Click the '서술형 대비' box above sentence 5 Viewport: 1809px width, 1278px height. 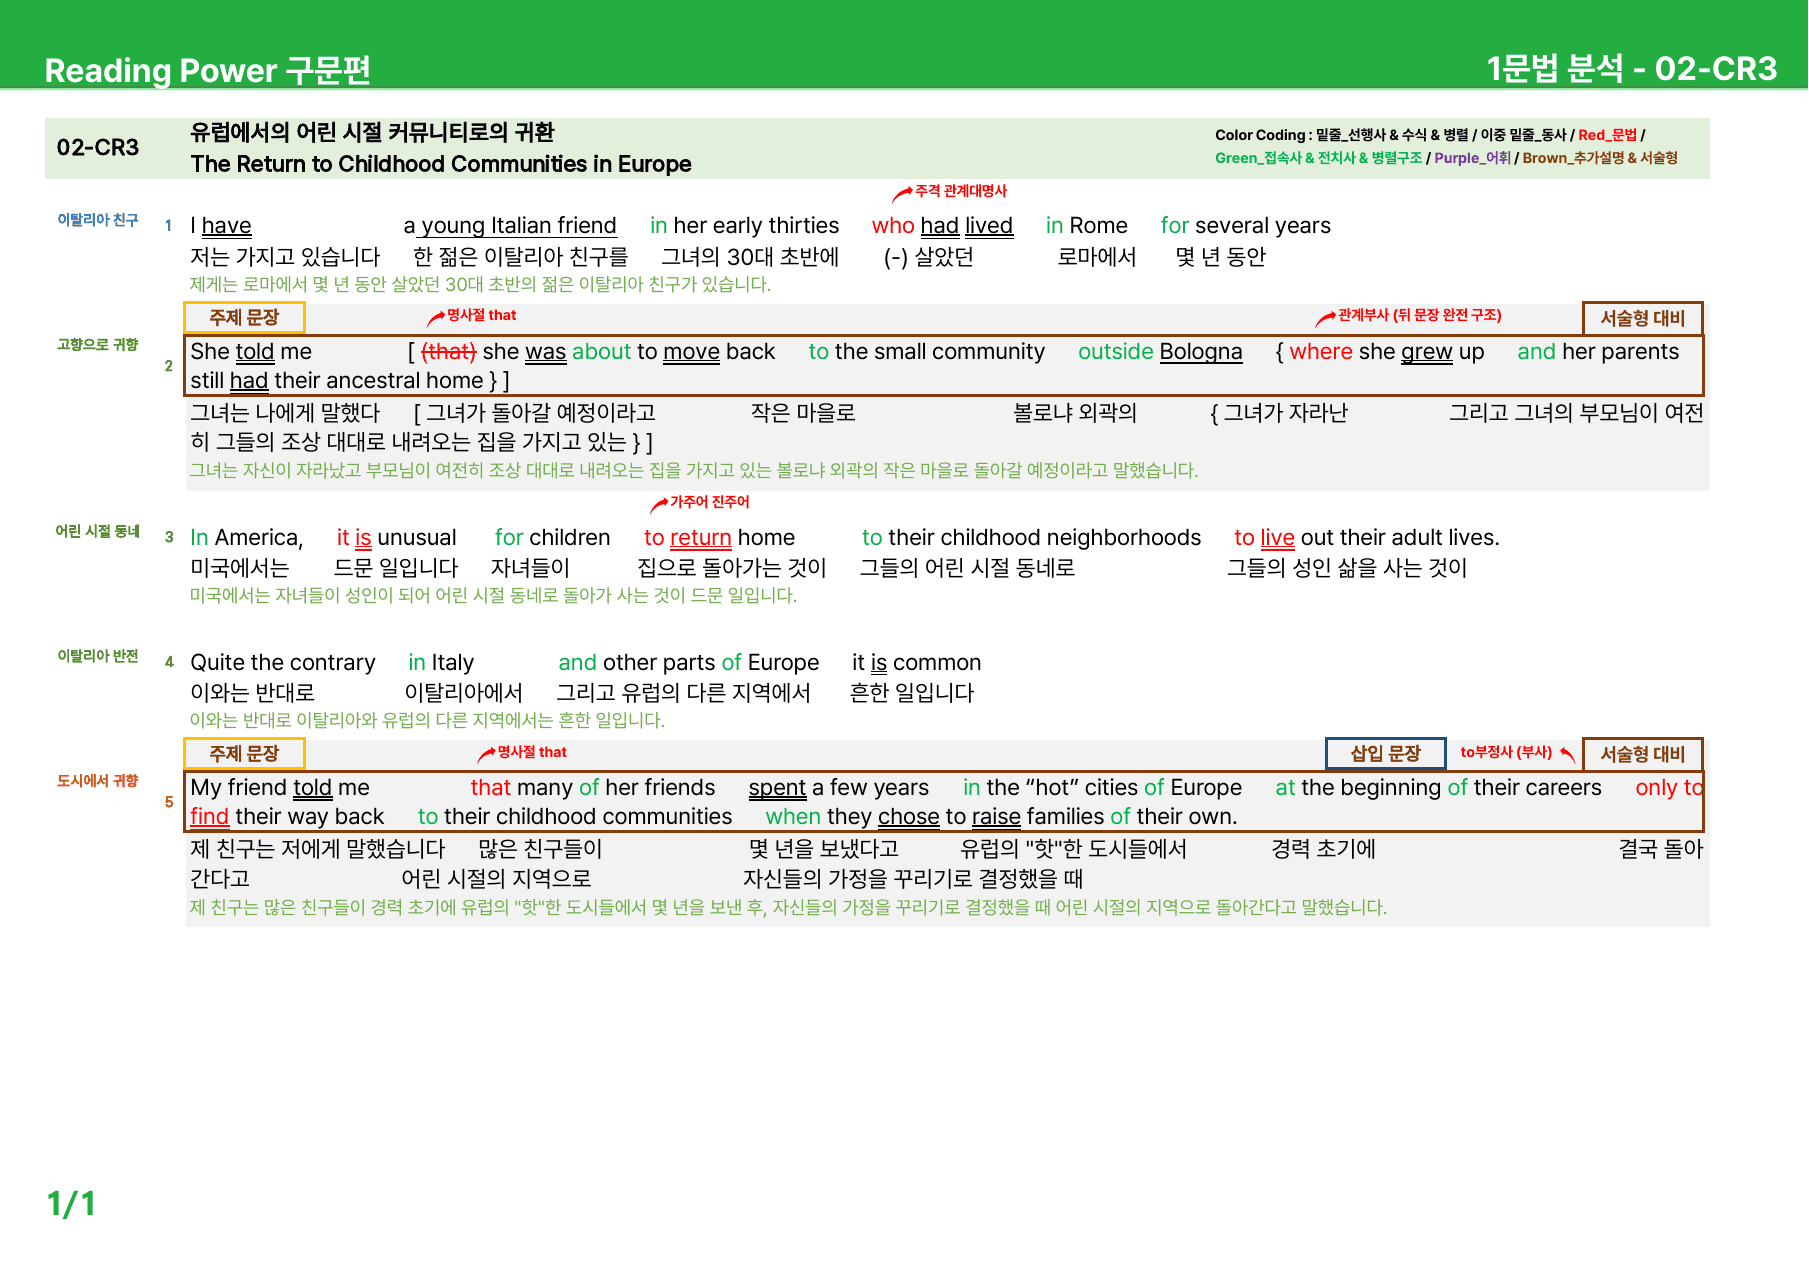[1642, 755]
